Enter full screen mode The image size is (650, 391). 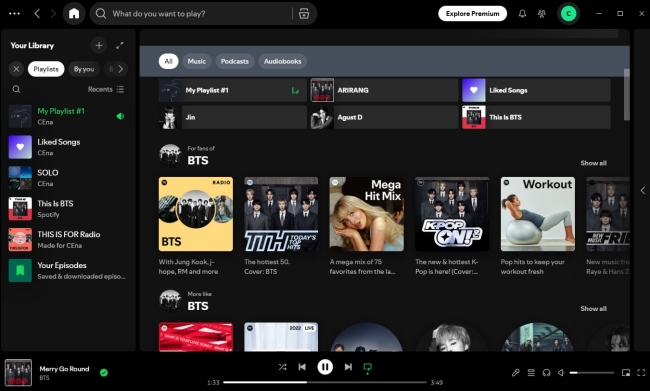tap(641, 373)
